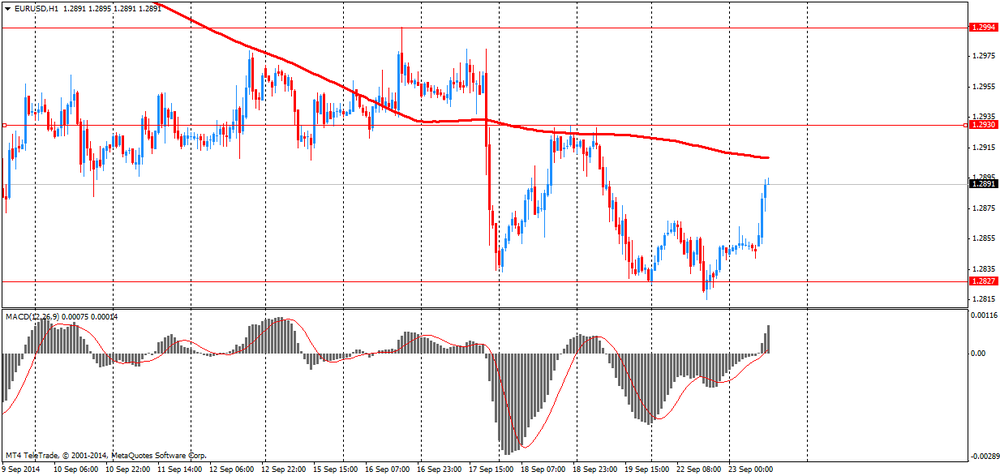The height and width of the screenshot is (476, 1000).
Task: Click the 9 Sep 2014 date label
Action: [x=22, y=468]
